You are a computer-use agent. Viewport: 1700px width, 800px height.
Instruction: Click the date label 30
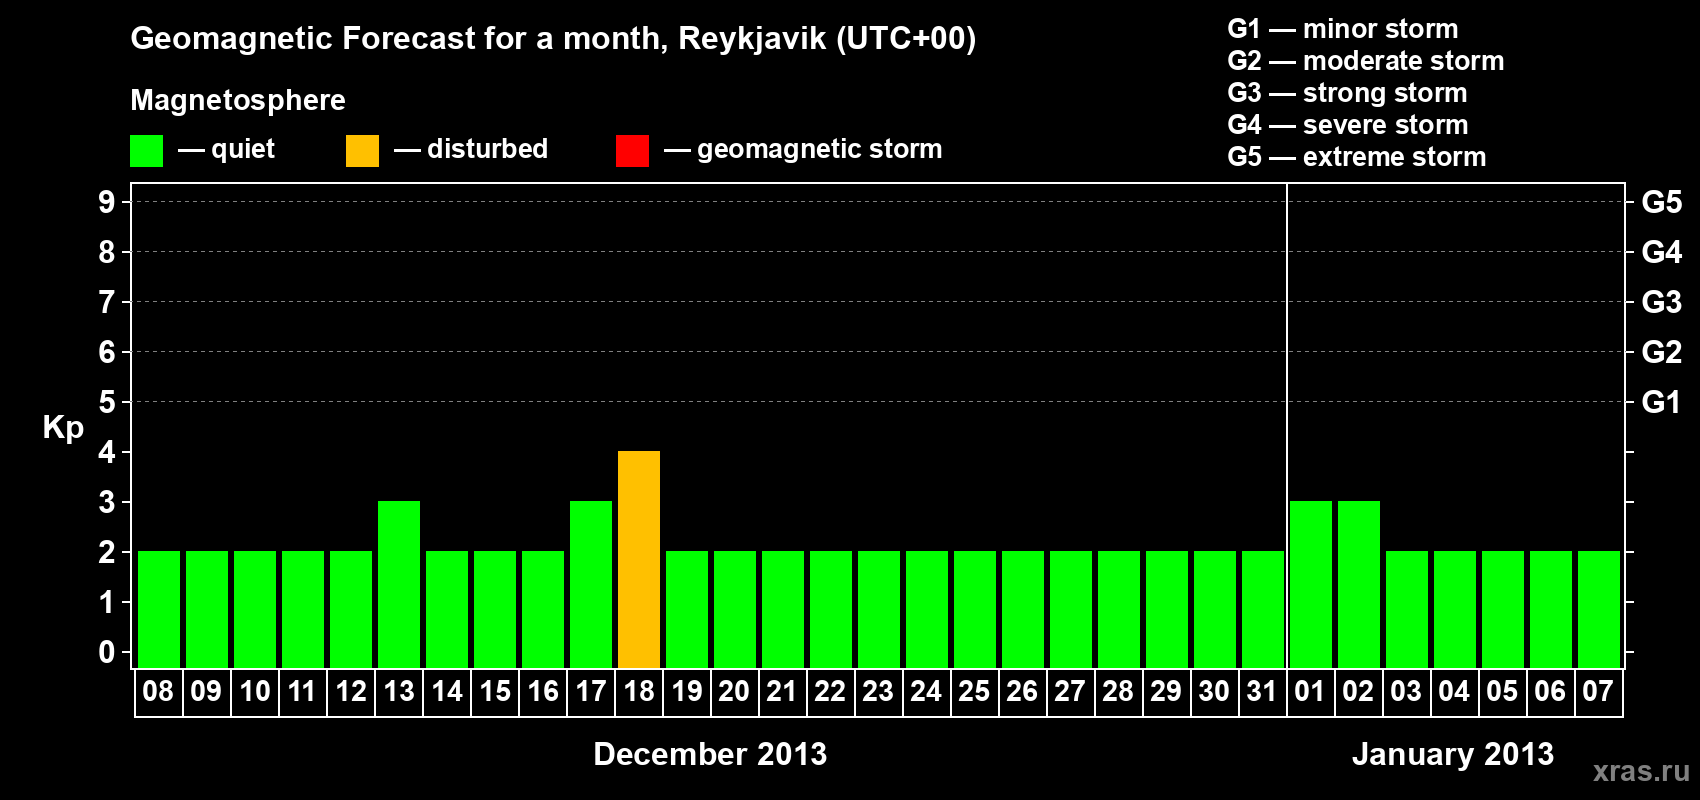tap(1214, 691)
